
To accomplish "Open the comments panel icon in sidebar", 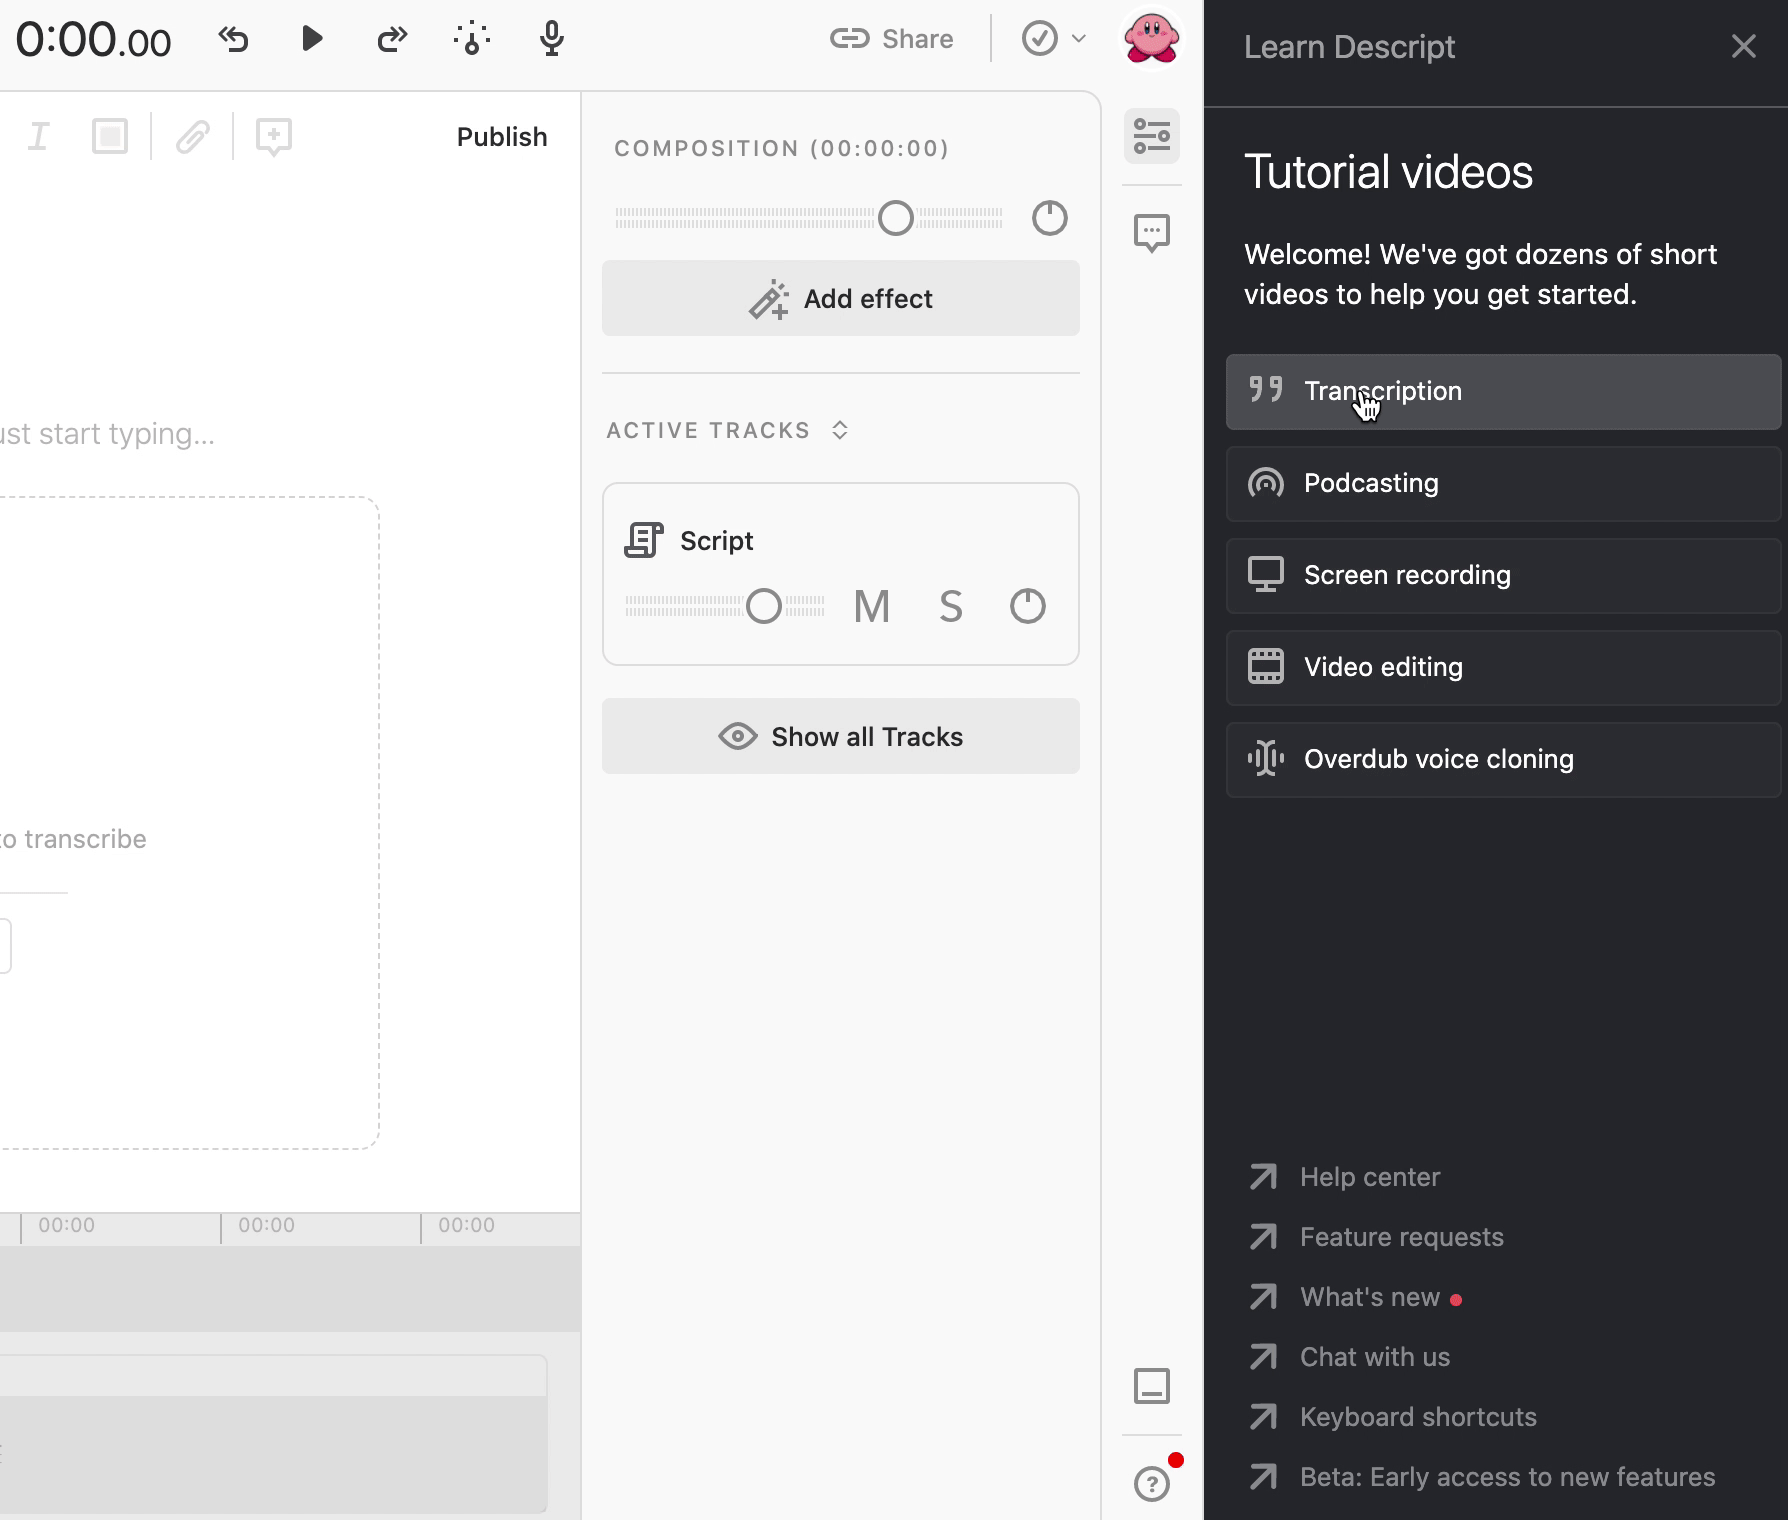I will click(x=1152, y=233).
